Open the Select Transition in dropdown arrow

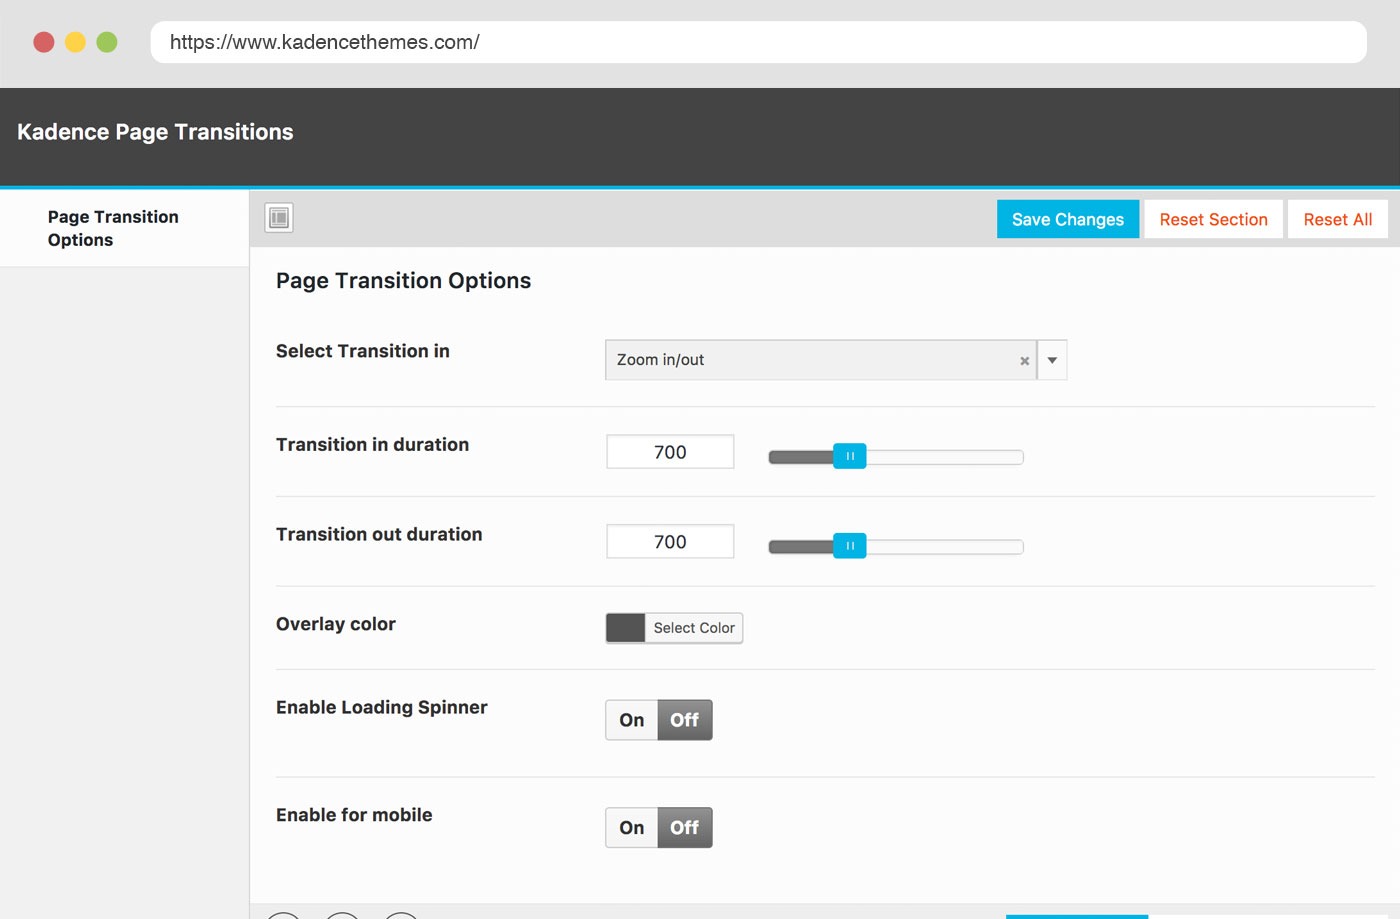coord(1052,360)
